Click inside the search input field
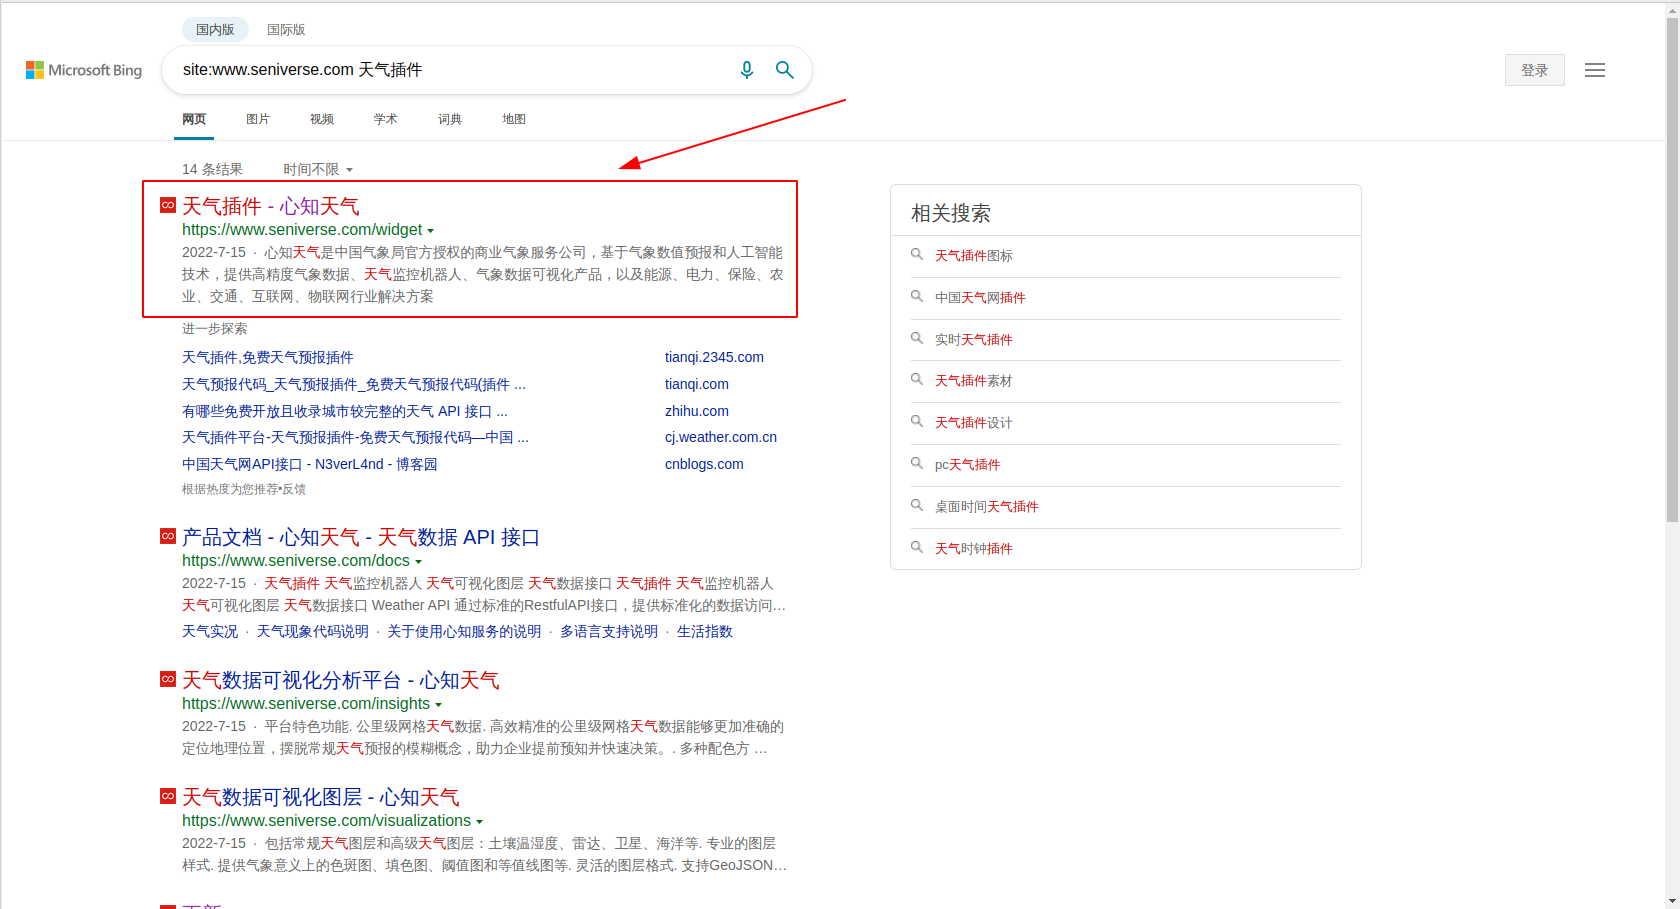The image size is (1680, 909). coord(450,70)
